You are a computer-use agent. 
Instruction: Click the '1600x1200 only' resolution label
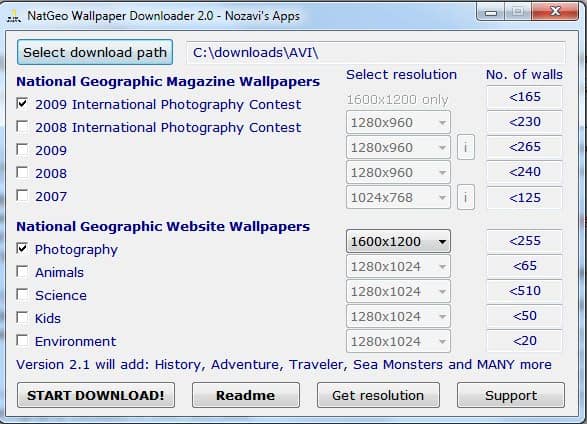pos(397,100)
